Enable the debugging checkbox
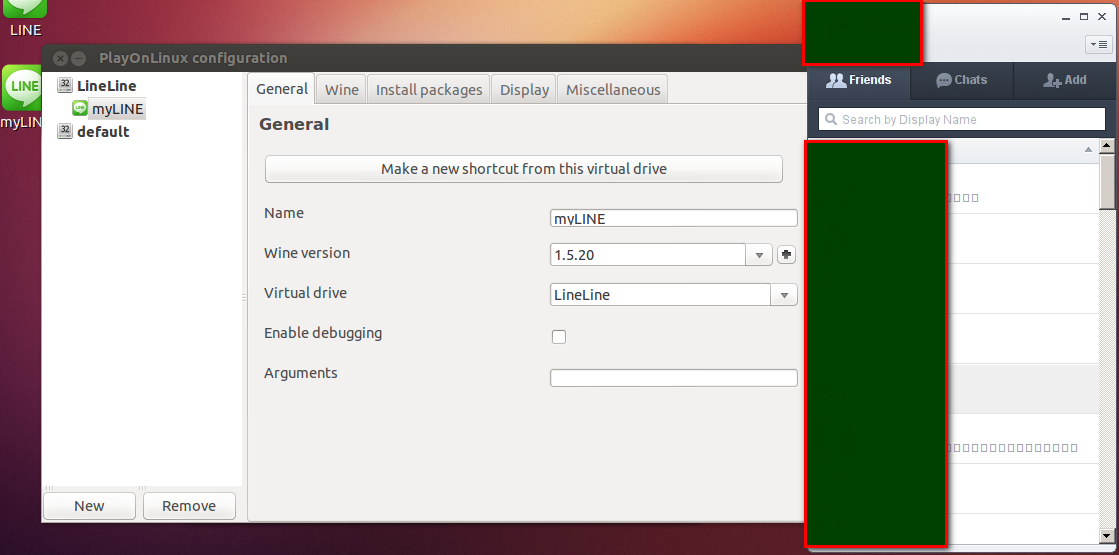 (559, 337)
